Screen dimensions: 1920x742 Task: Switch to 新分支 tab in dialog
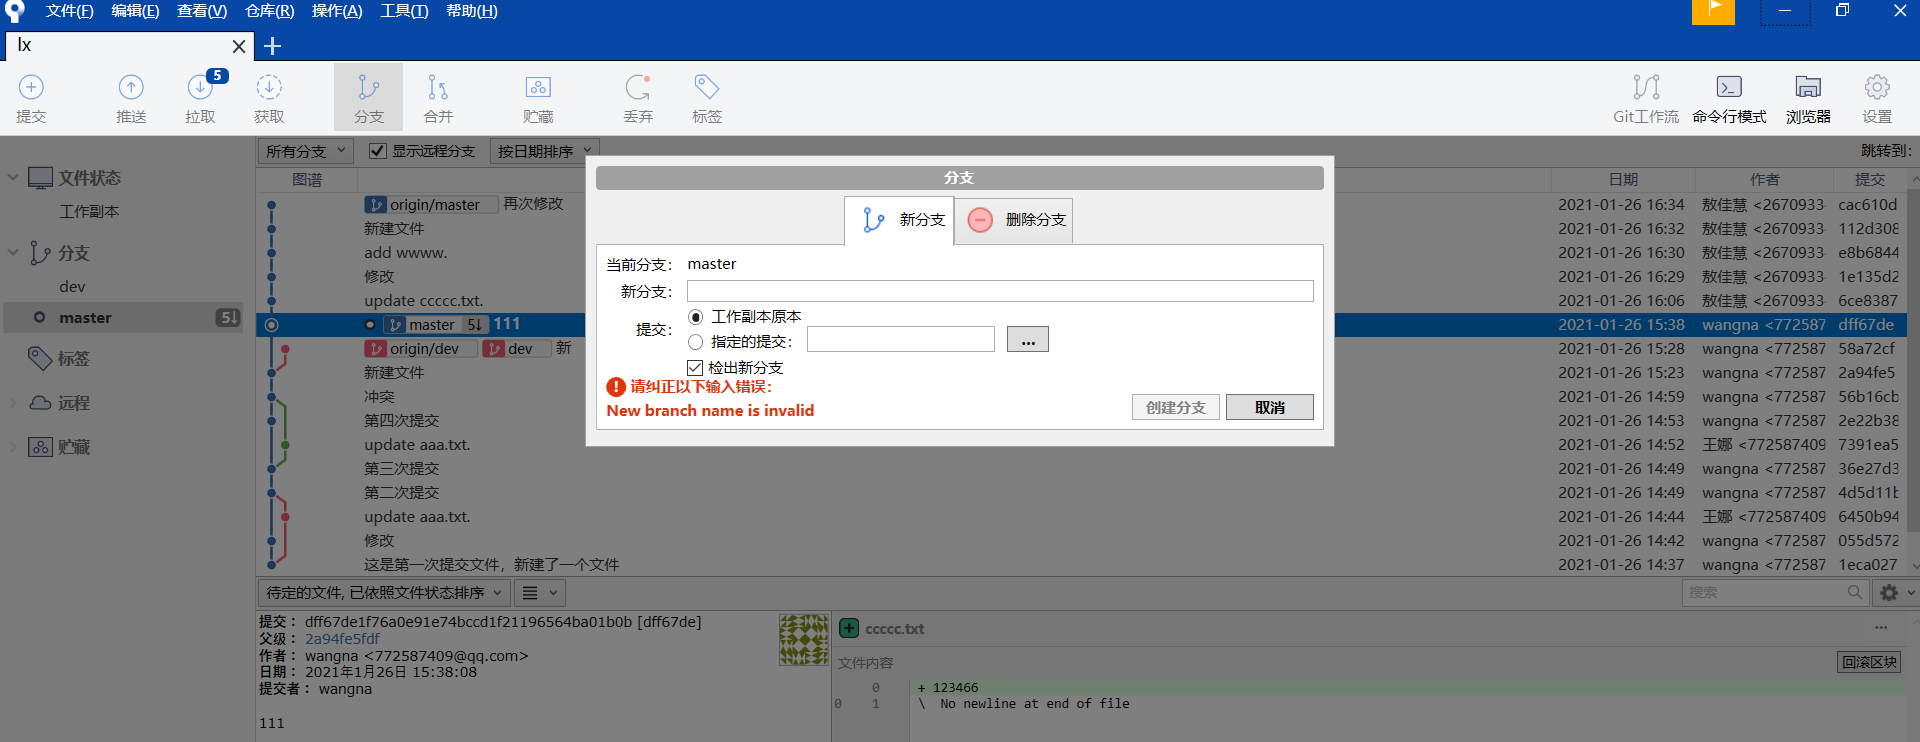(x=899, y=220)
